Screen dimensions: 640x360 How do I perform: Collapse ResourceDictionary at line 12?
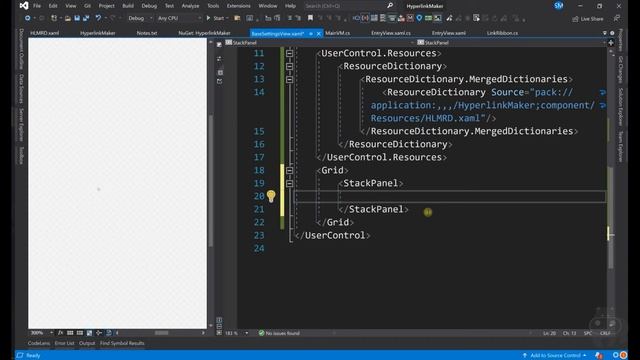289,66
